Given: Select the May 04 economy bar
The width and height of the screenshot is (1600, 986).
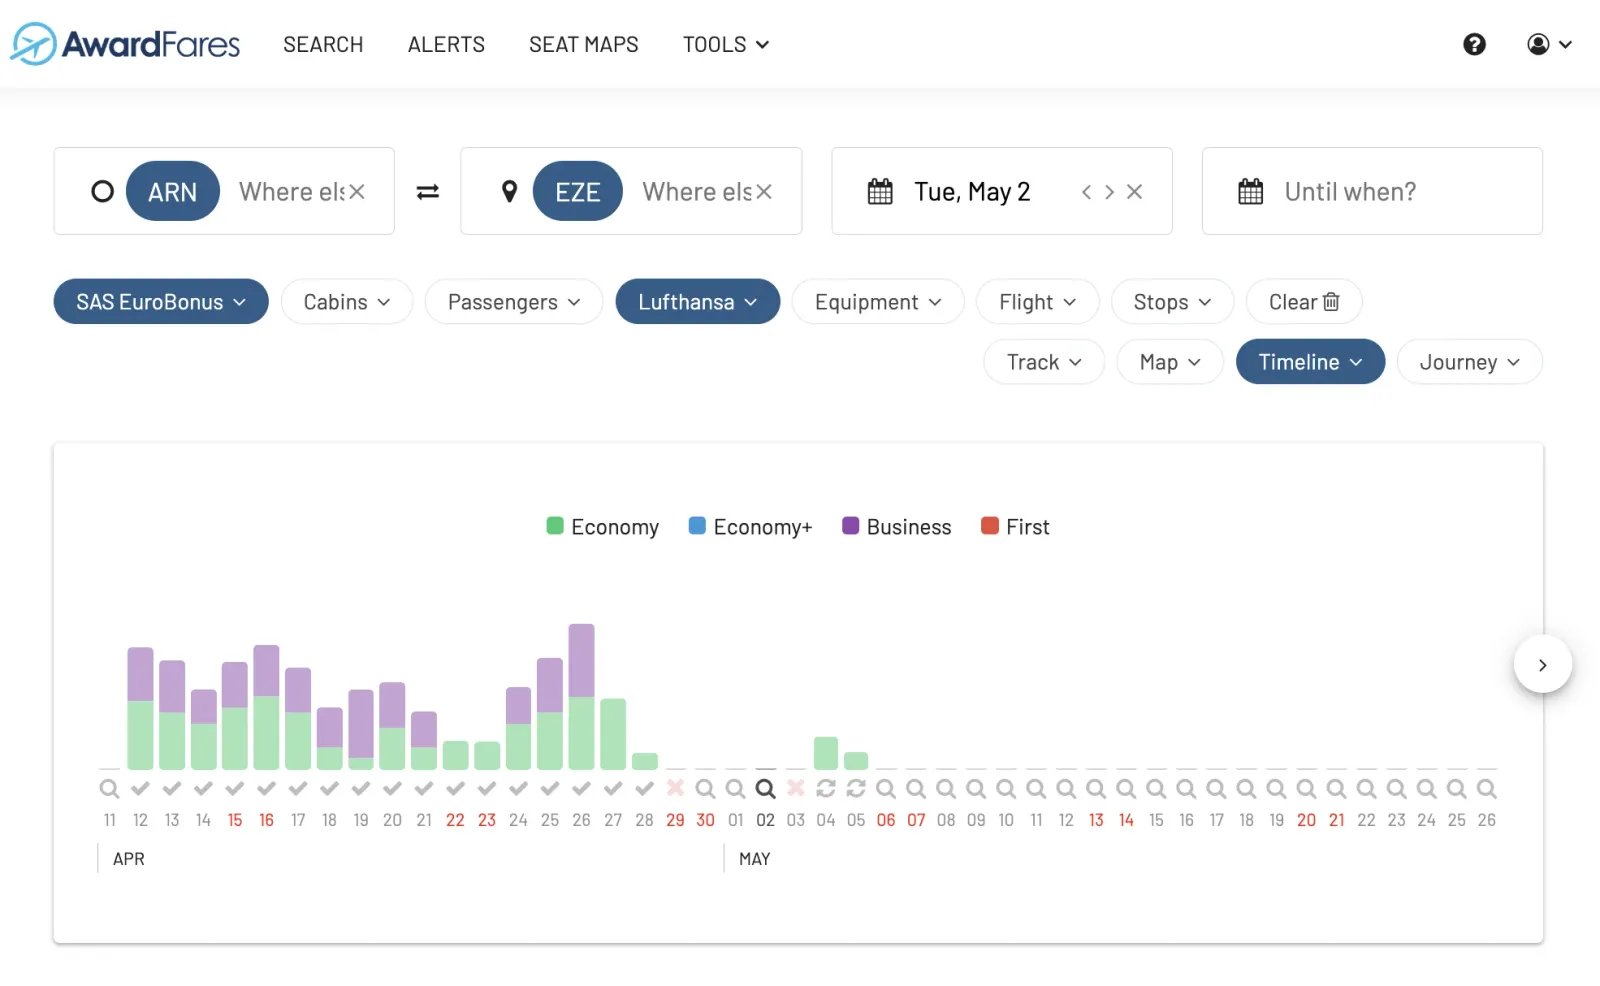Looking at the screenshot, I should point(826,753).
